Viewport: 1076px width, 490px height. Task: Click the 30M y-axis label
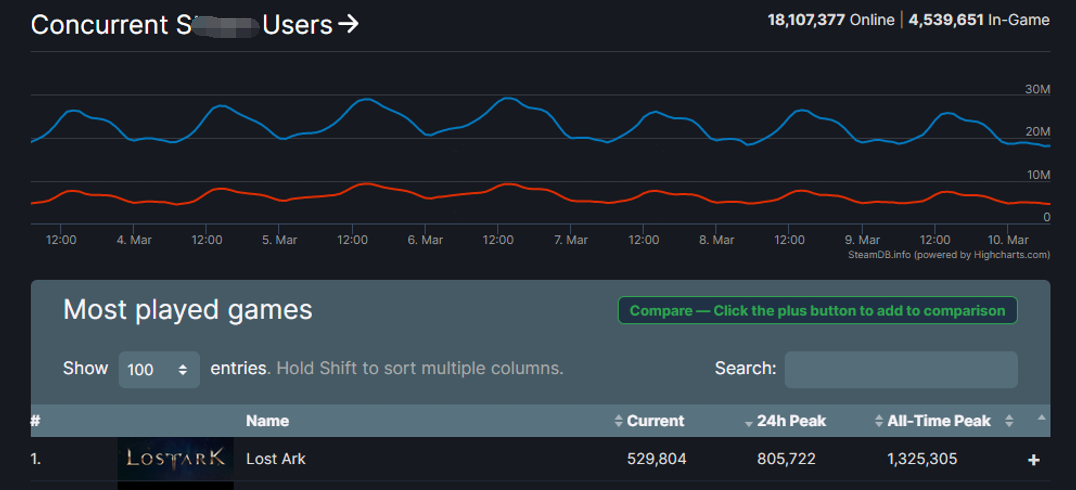click(x=1038, y=89)
